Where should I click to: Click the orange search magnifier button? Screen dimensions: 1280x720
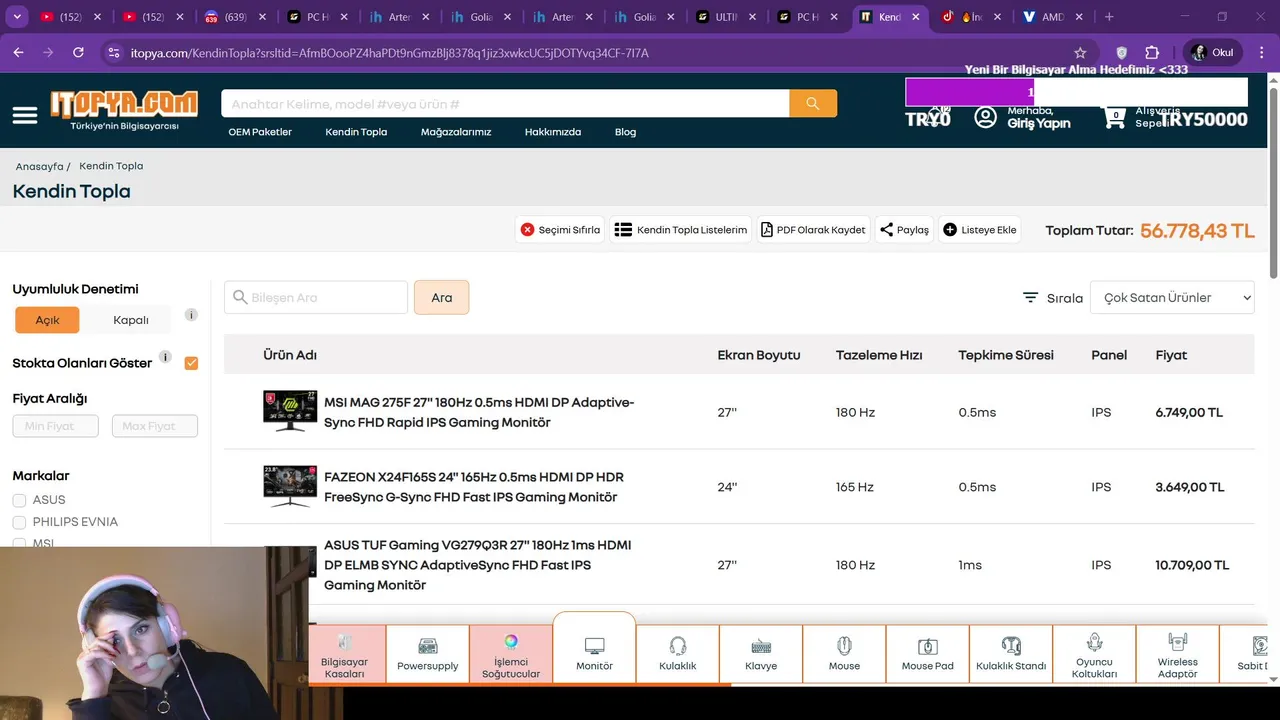coord(813,103)
